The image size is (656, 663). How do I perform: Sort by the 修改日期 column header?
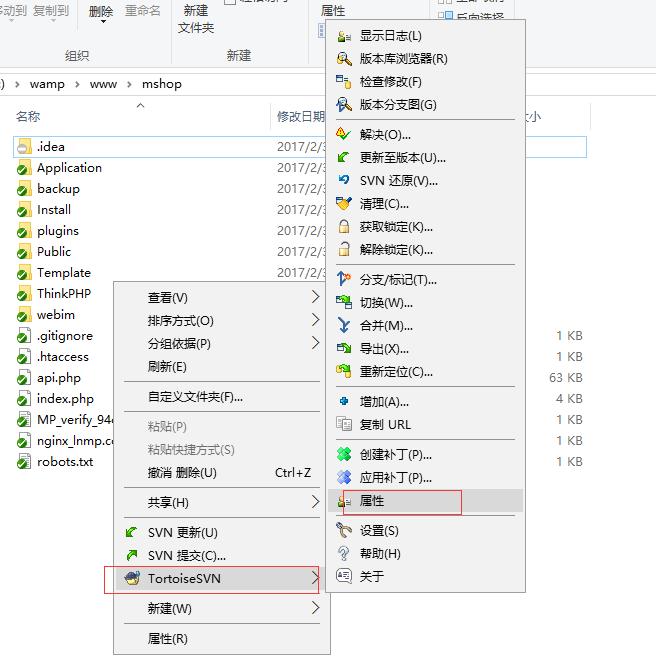tap(300, 116)
